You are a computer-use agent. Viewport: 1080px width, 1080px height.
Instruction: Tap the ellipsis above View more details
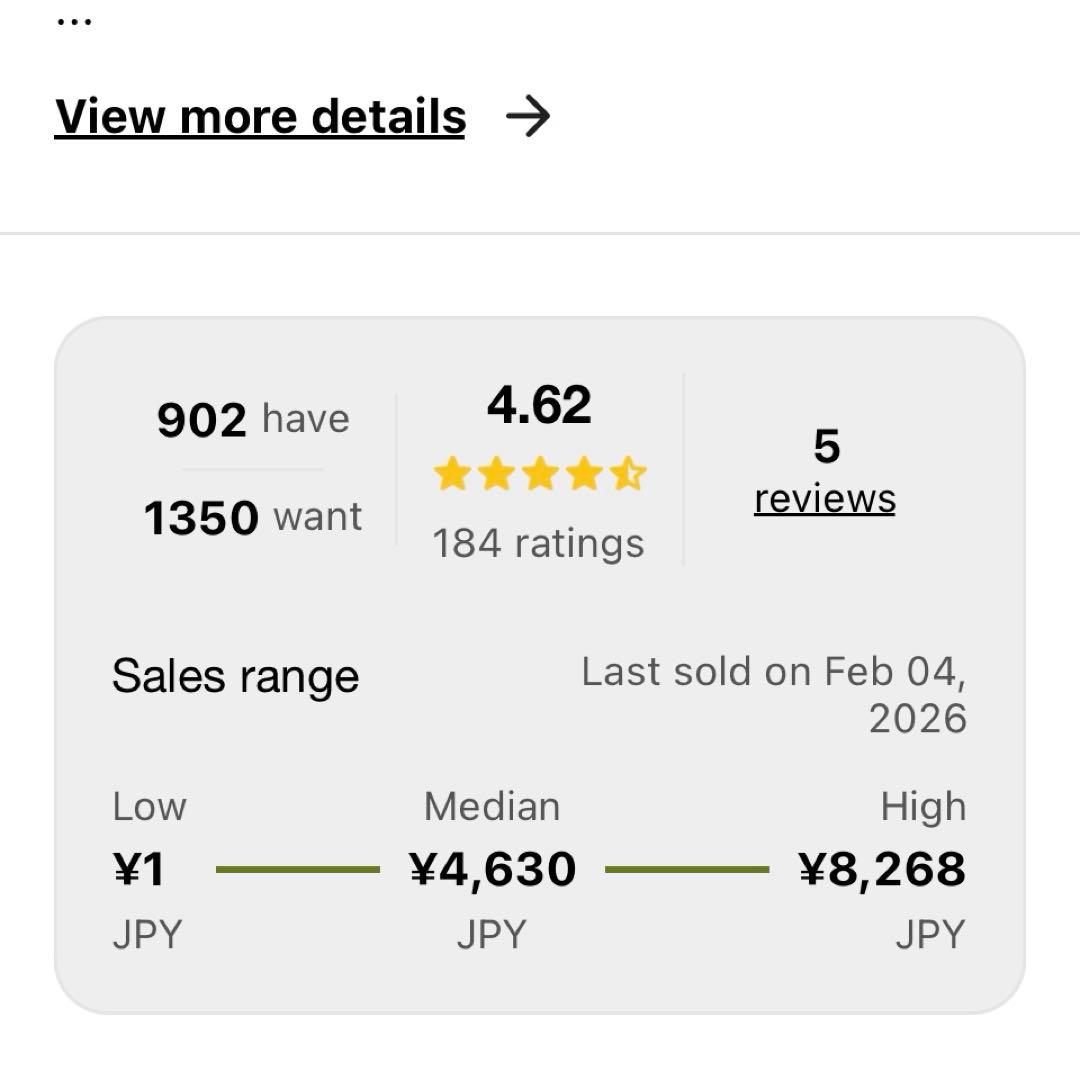coord(73,22)
